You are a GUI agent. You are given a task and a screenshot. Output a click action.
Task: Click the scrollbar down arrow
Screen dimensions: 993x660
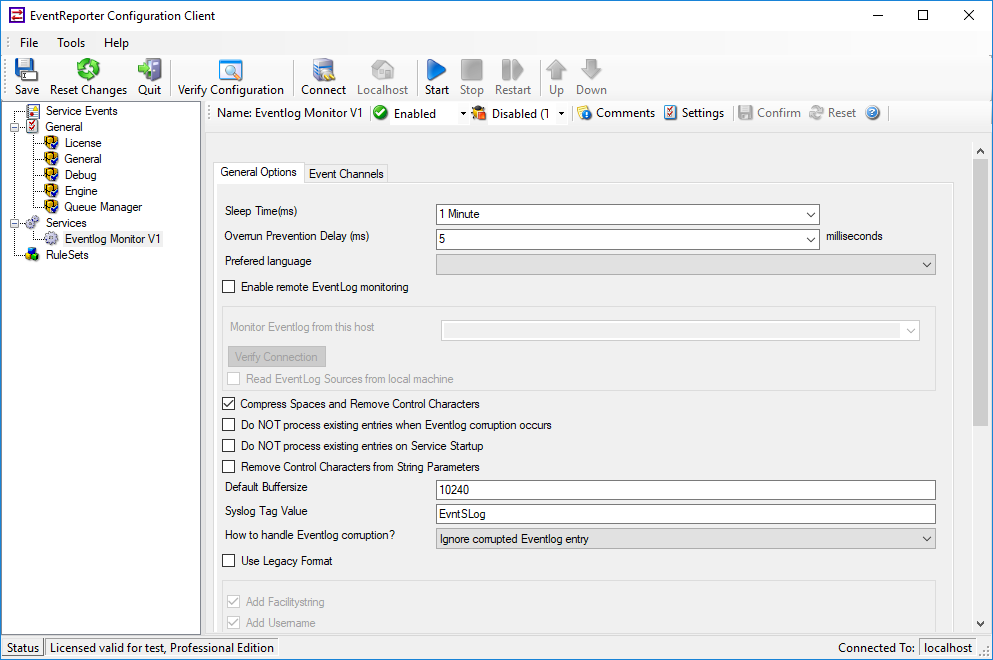[x=980, y=623]
